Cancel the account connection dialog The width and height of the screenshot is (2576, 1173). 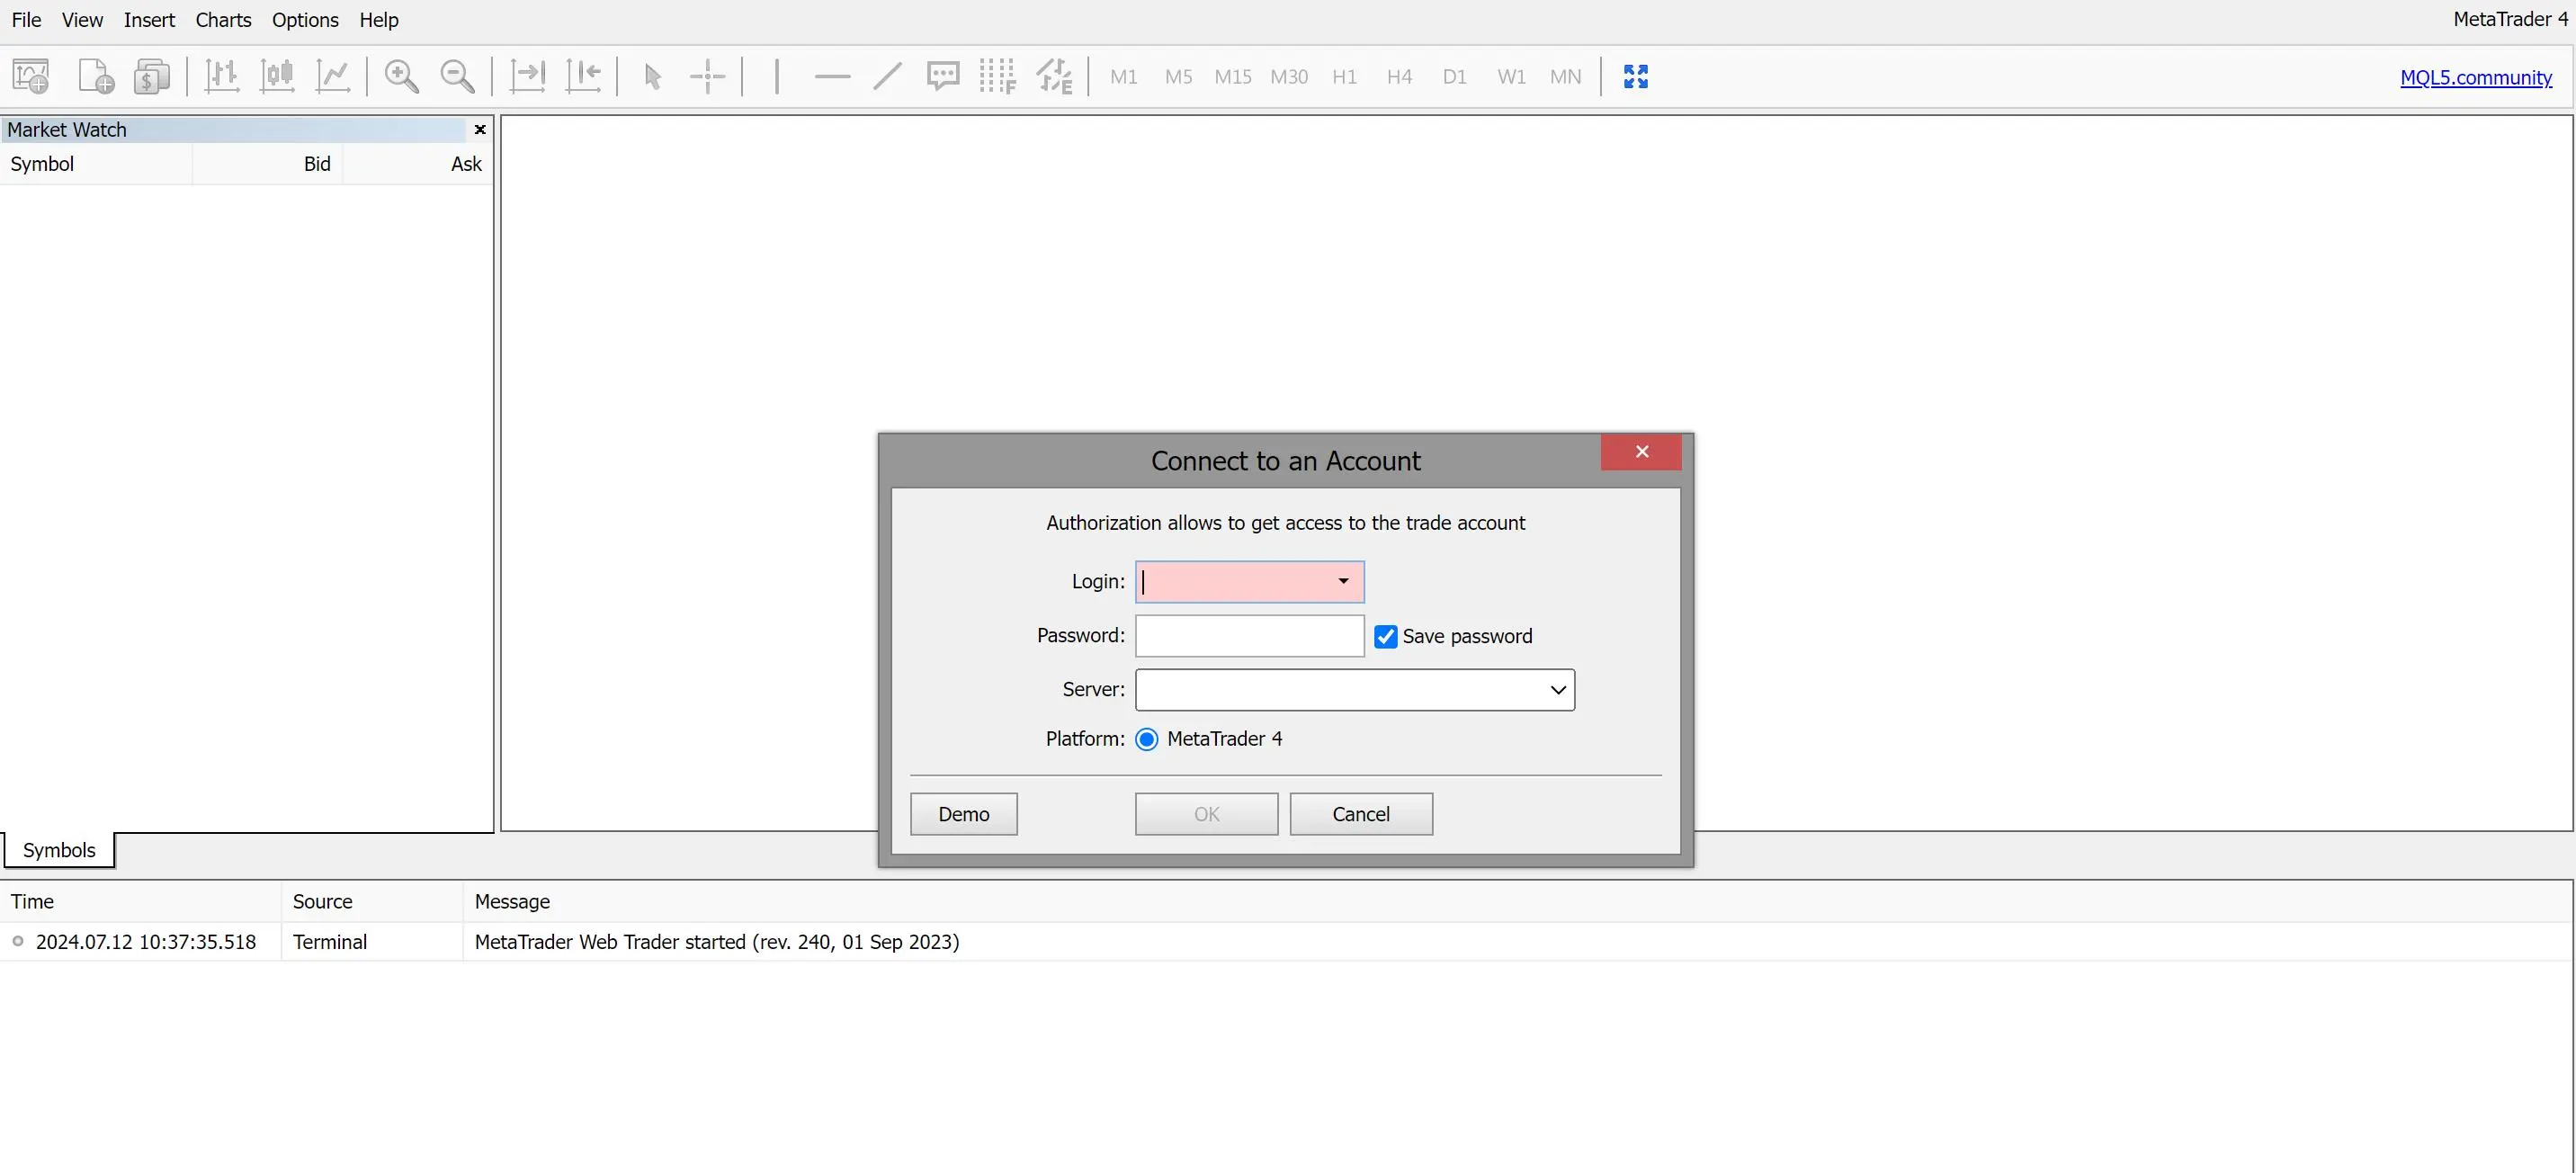(x=1361, y=814)
